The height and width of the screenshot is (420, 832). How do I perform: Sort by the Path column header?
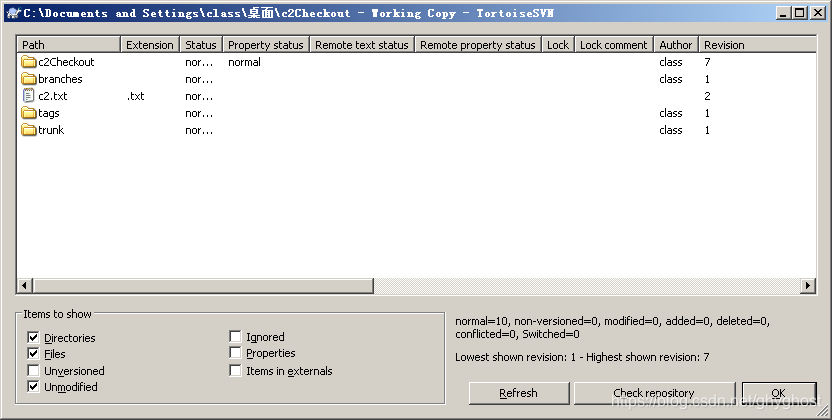click(x=69, y=45)
